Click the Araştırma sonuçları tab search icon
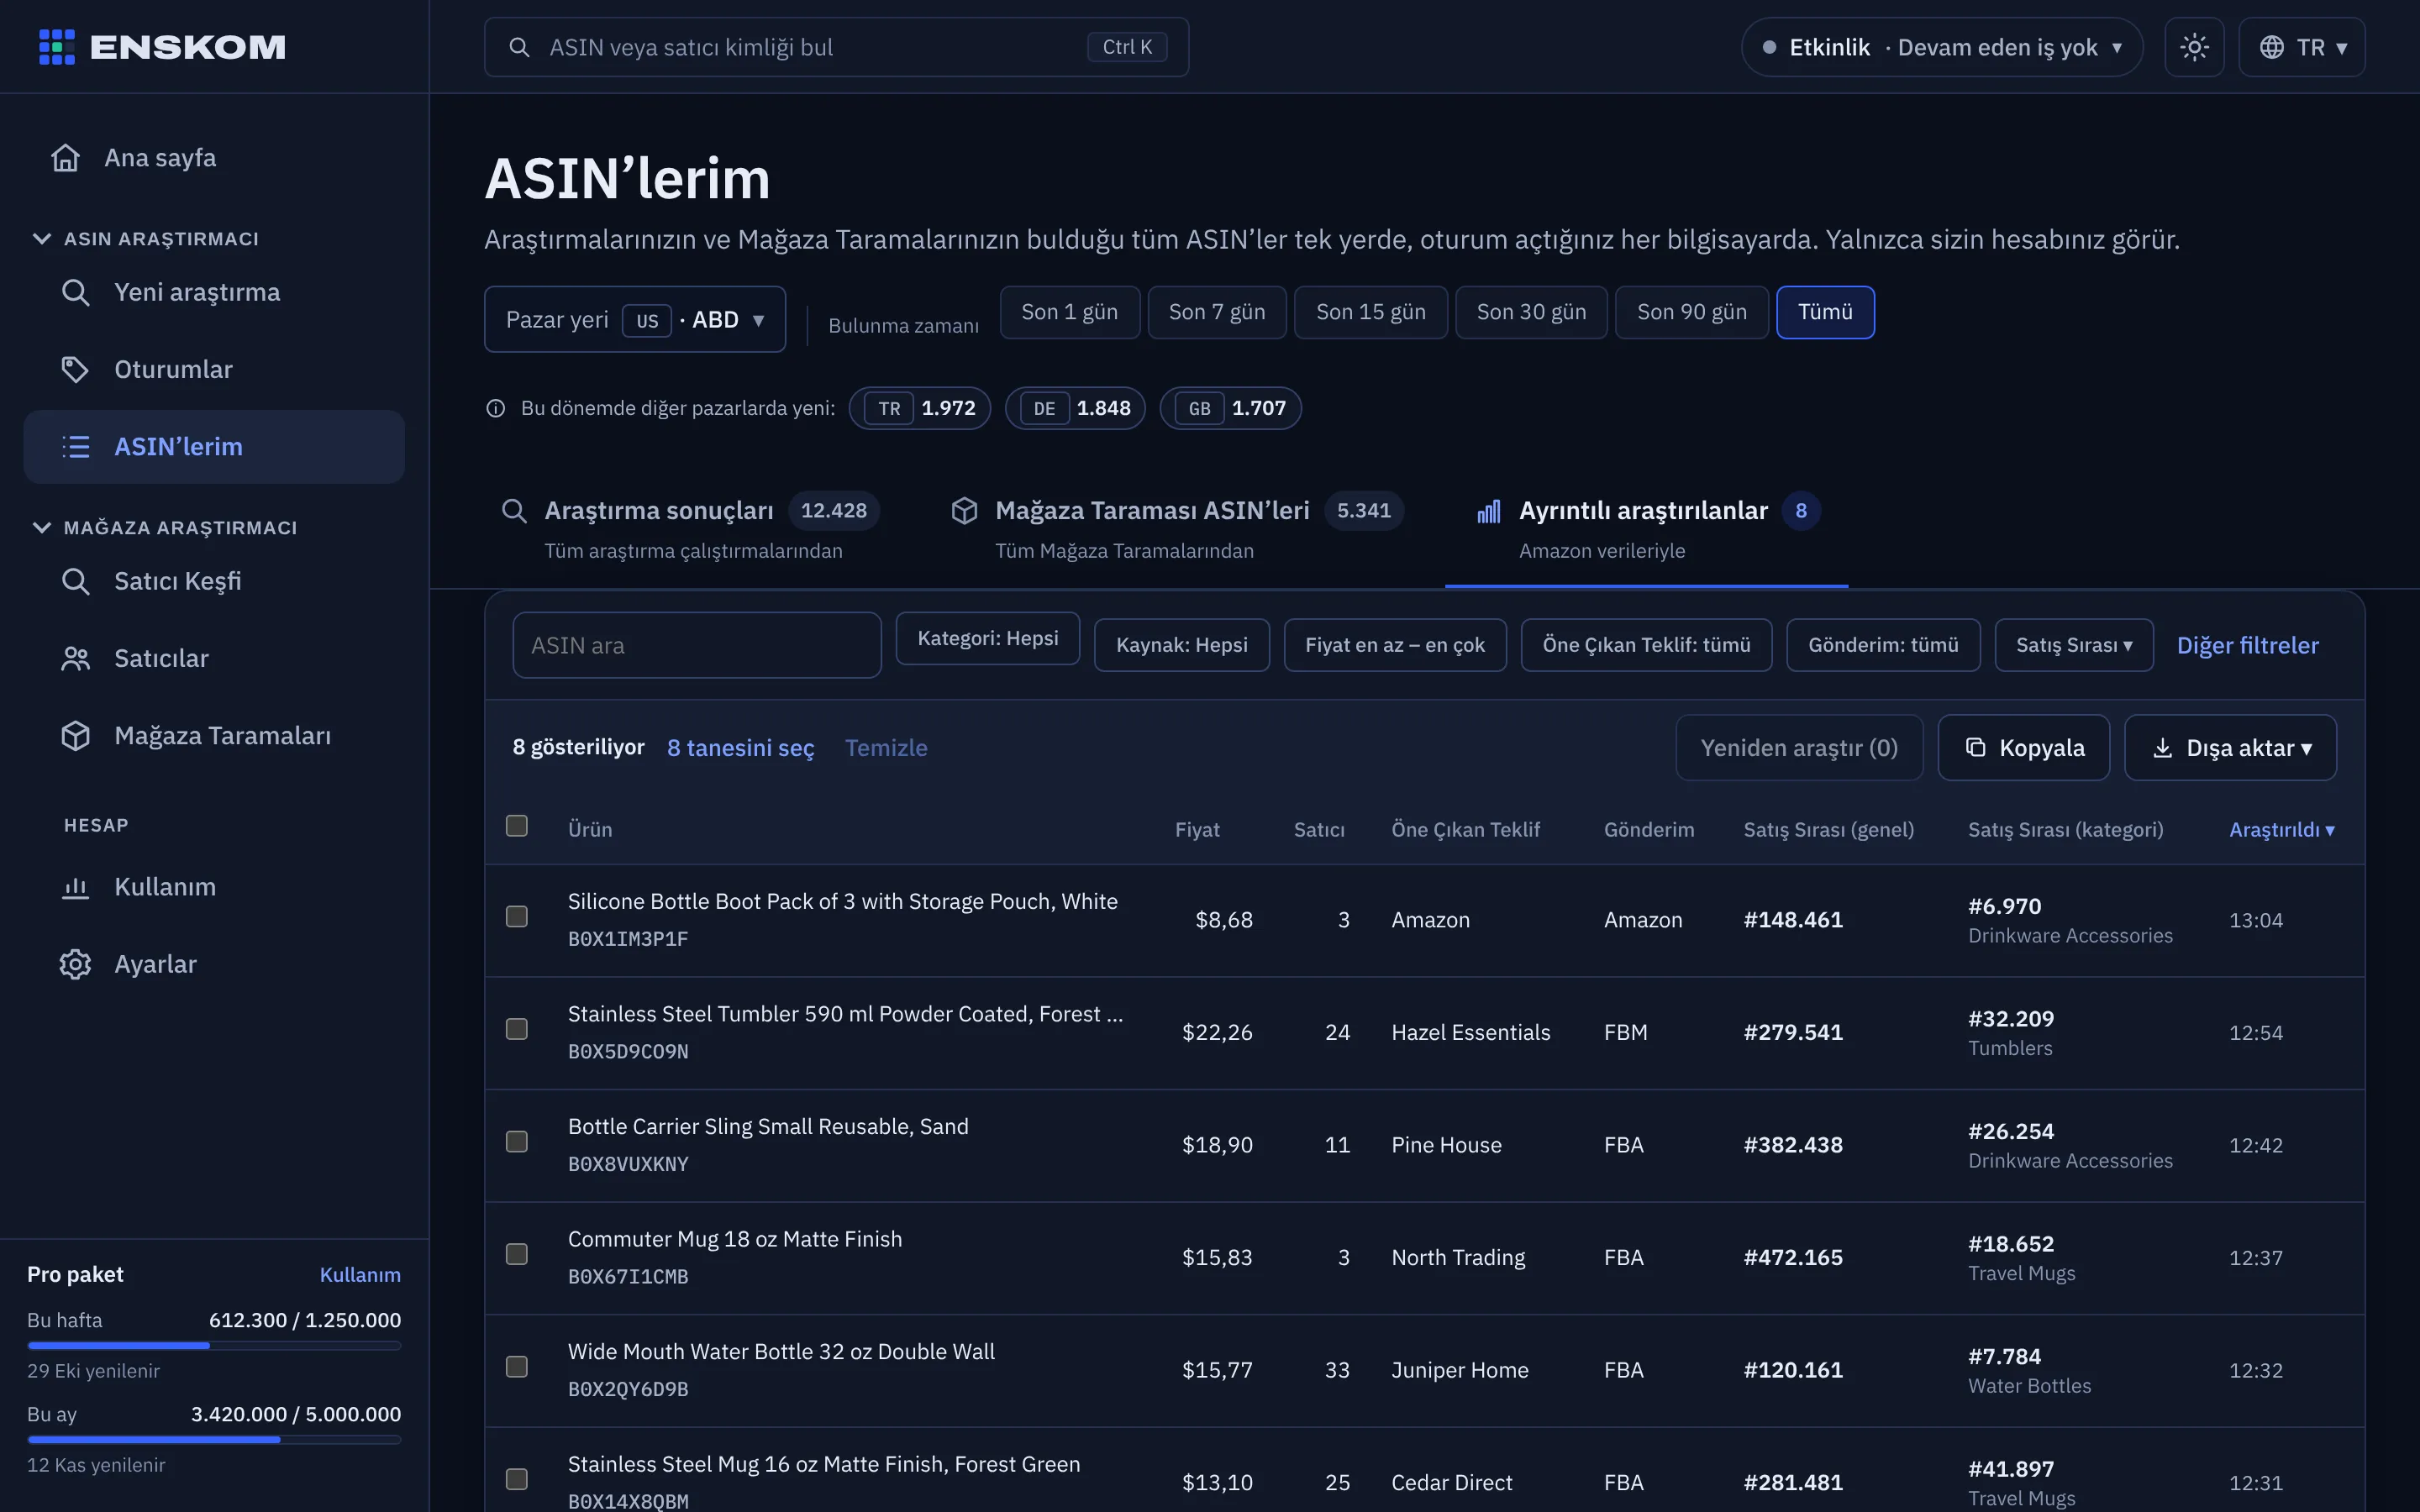This screenshot has height=1512, width=2420. (x=514, y=511)
